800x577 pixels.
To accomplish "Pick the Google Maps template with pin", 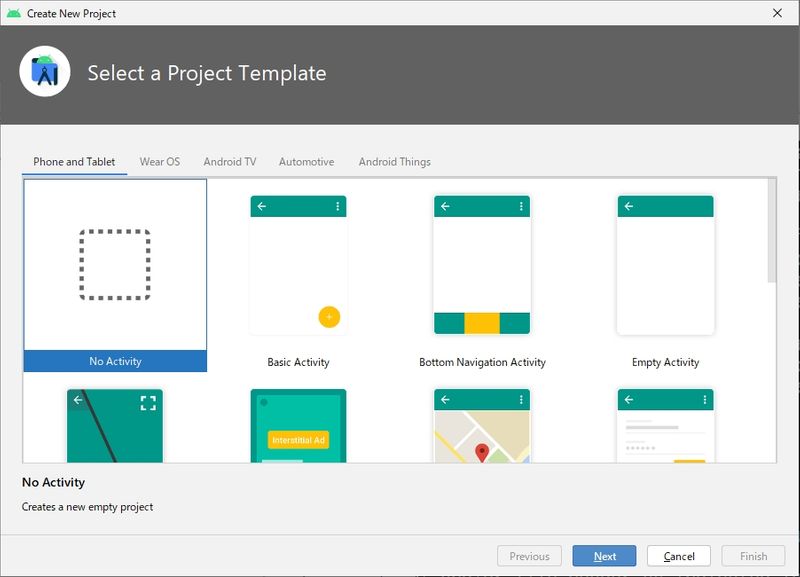I will [x=482, y=426].
